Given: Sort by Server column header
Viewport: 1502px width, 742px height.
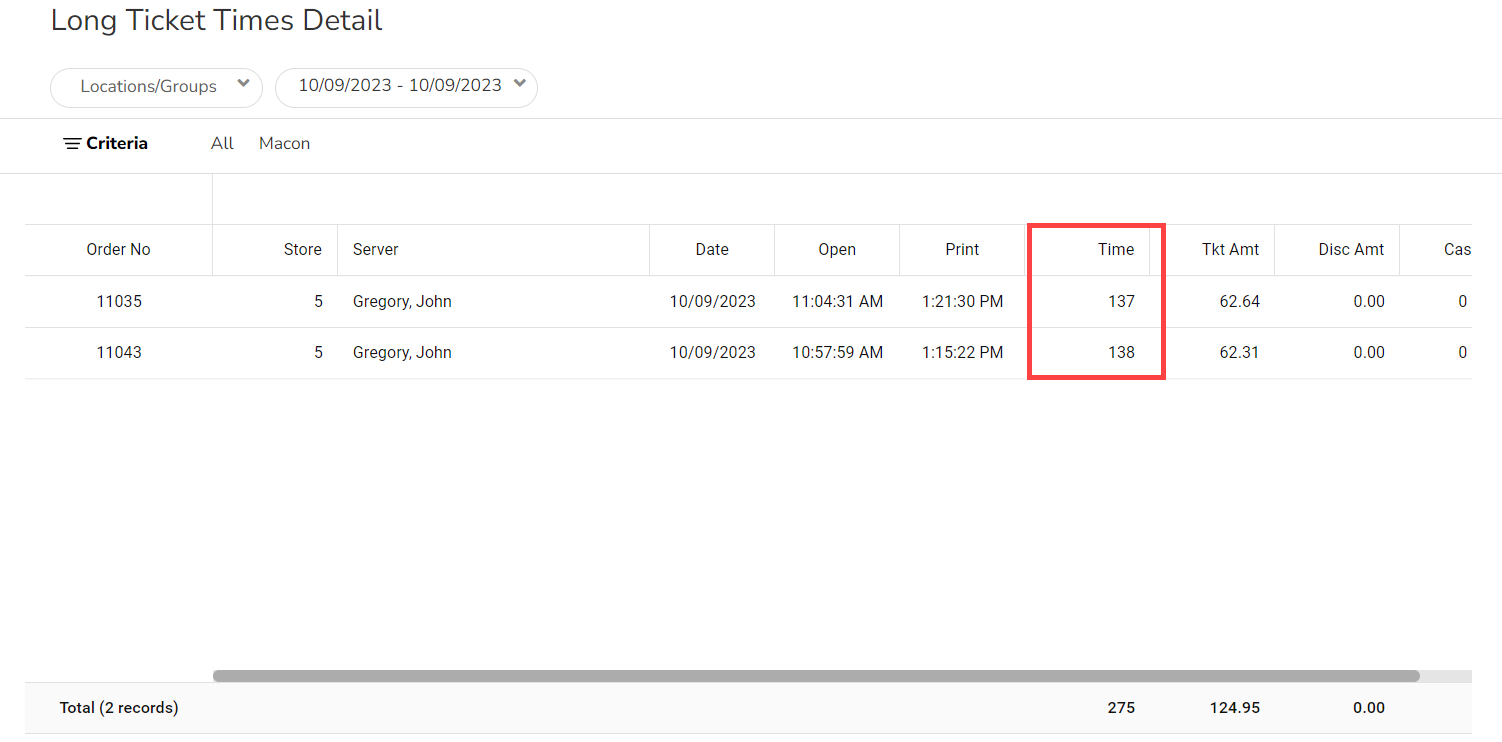Looking at the screenshot, I should point(376,250).
